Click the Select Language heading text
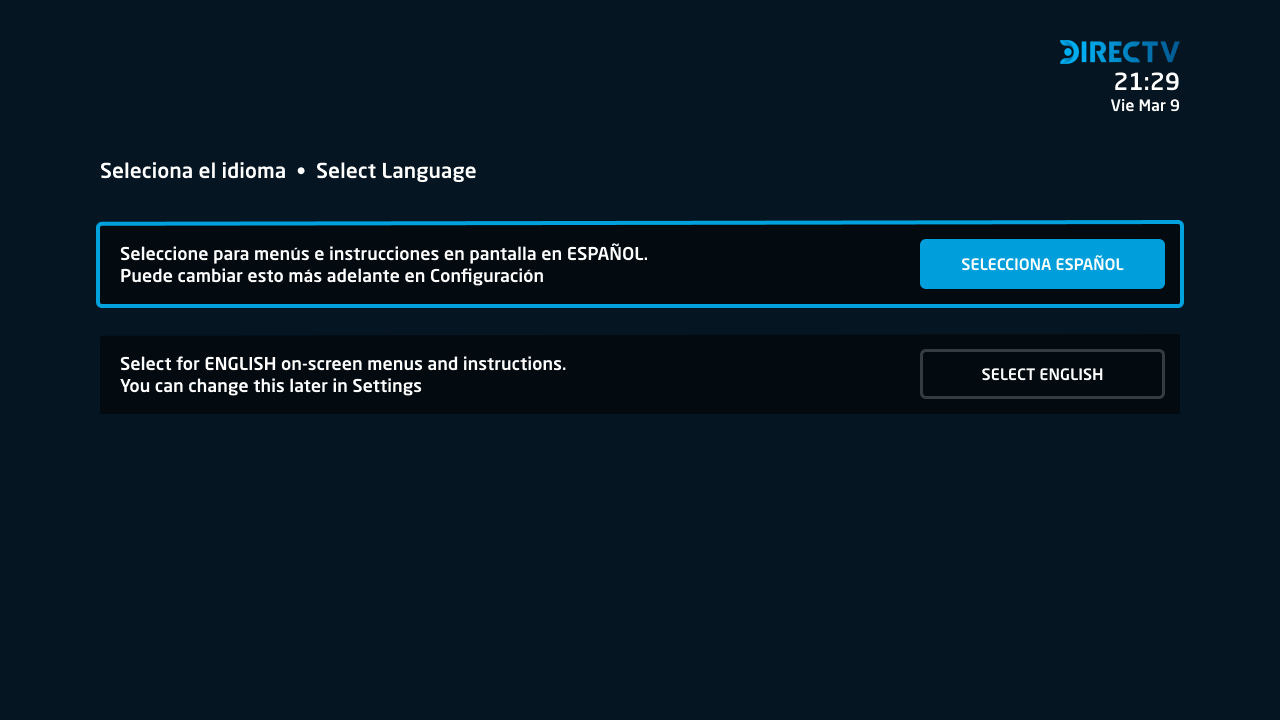Screen dimensions: 1280x720 [x=396, y=171]
